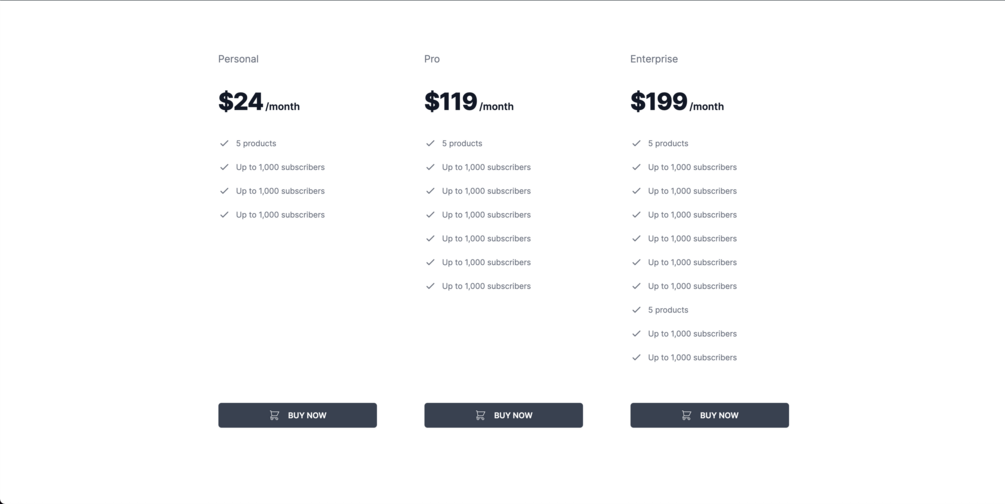Click the $24 /month price

[x=259, y=102]
